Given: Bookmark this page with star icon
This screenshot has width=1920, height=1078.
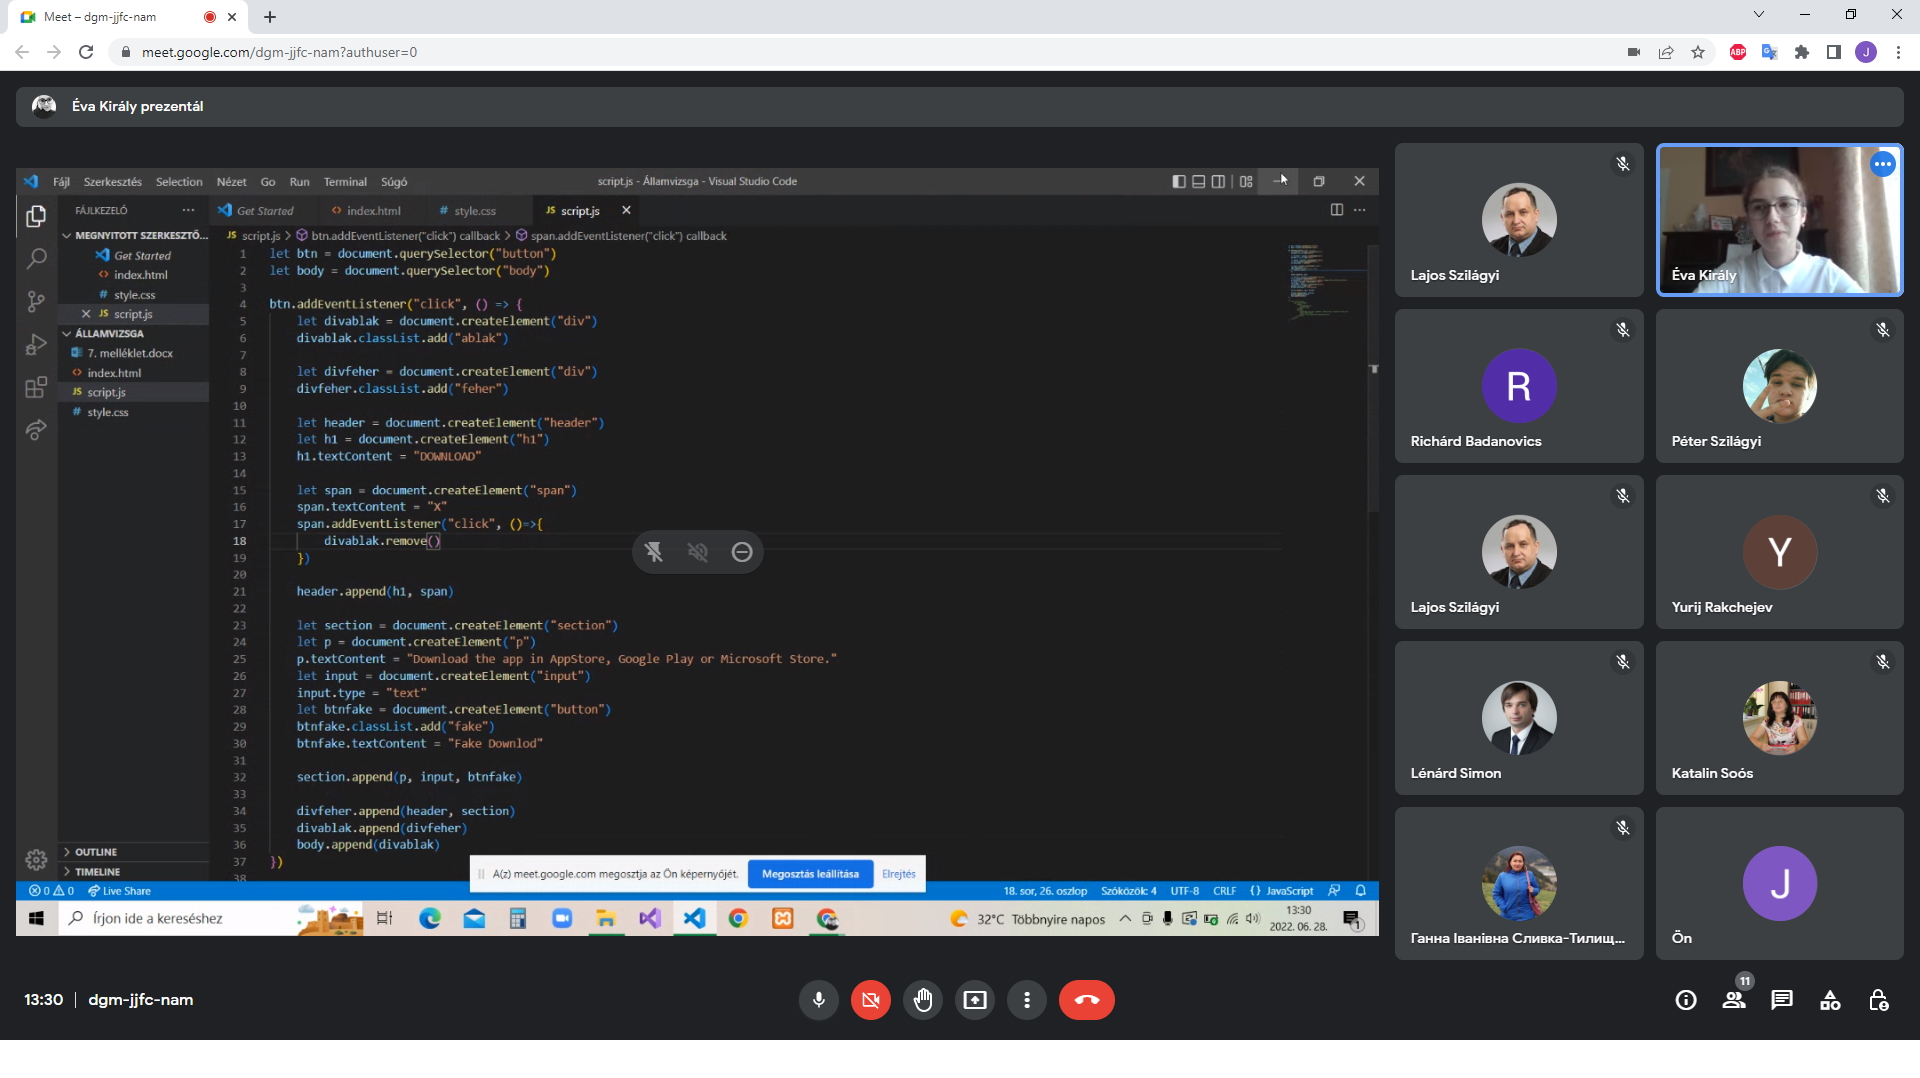Looking at the screenshot, I should click(1698, 52).
